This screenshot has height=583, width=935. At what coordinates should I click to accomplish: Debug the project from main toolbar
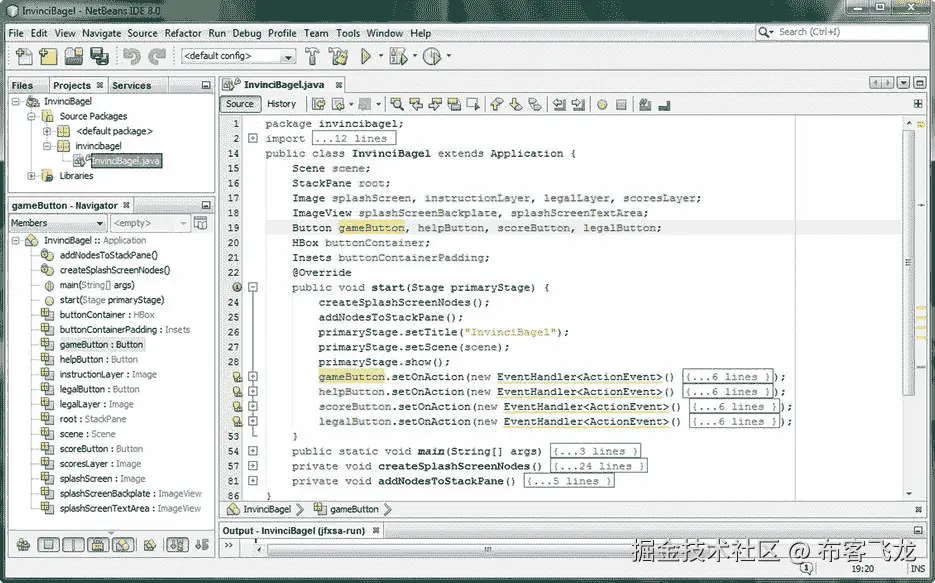[398, 57]
